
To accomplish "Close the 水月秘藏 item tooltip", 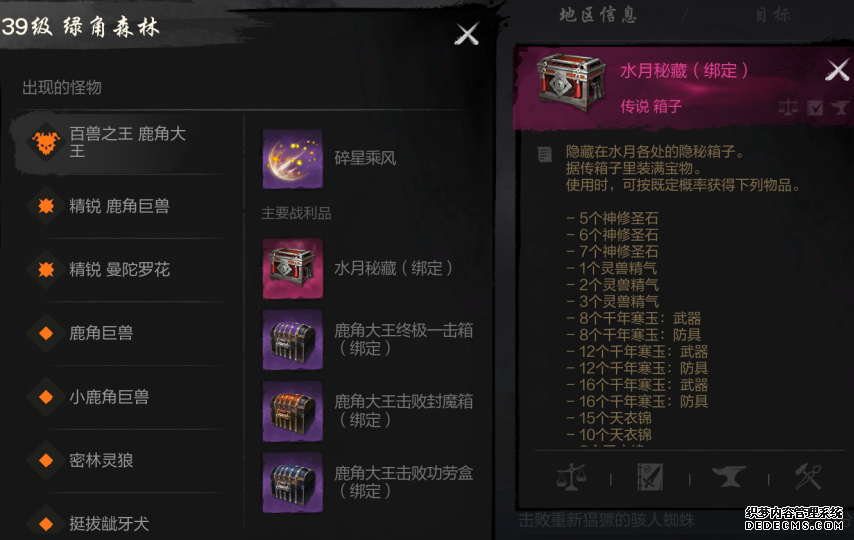I will click(x=837, y=70).
